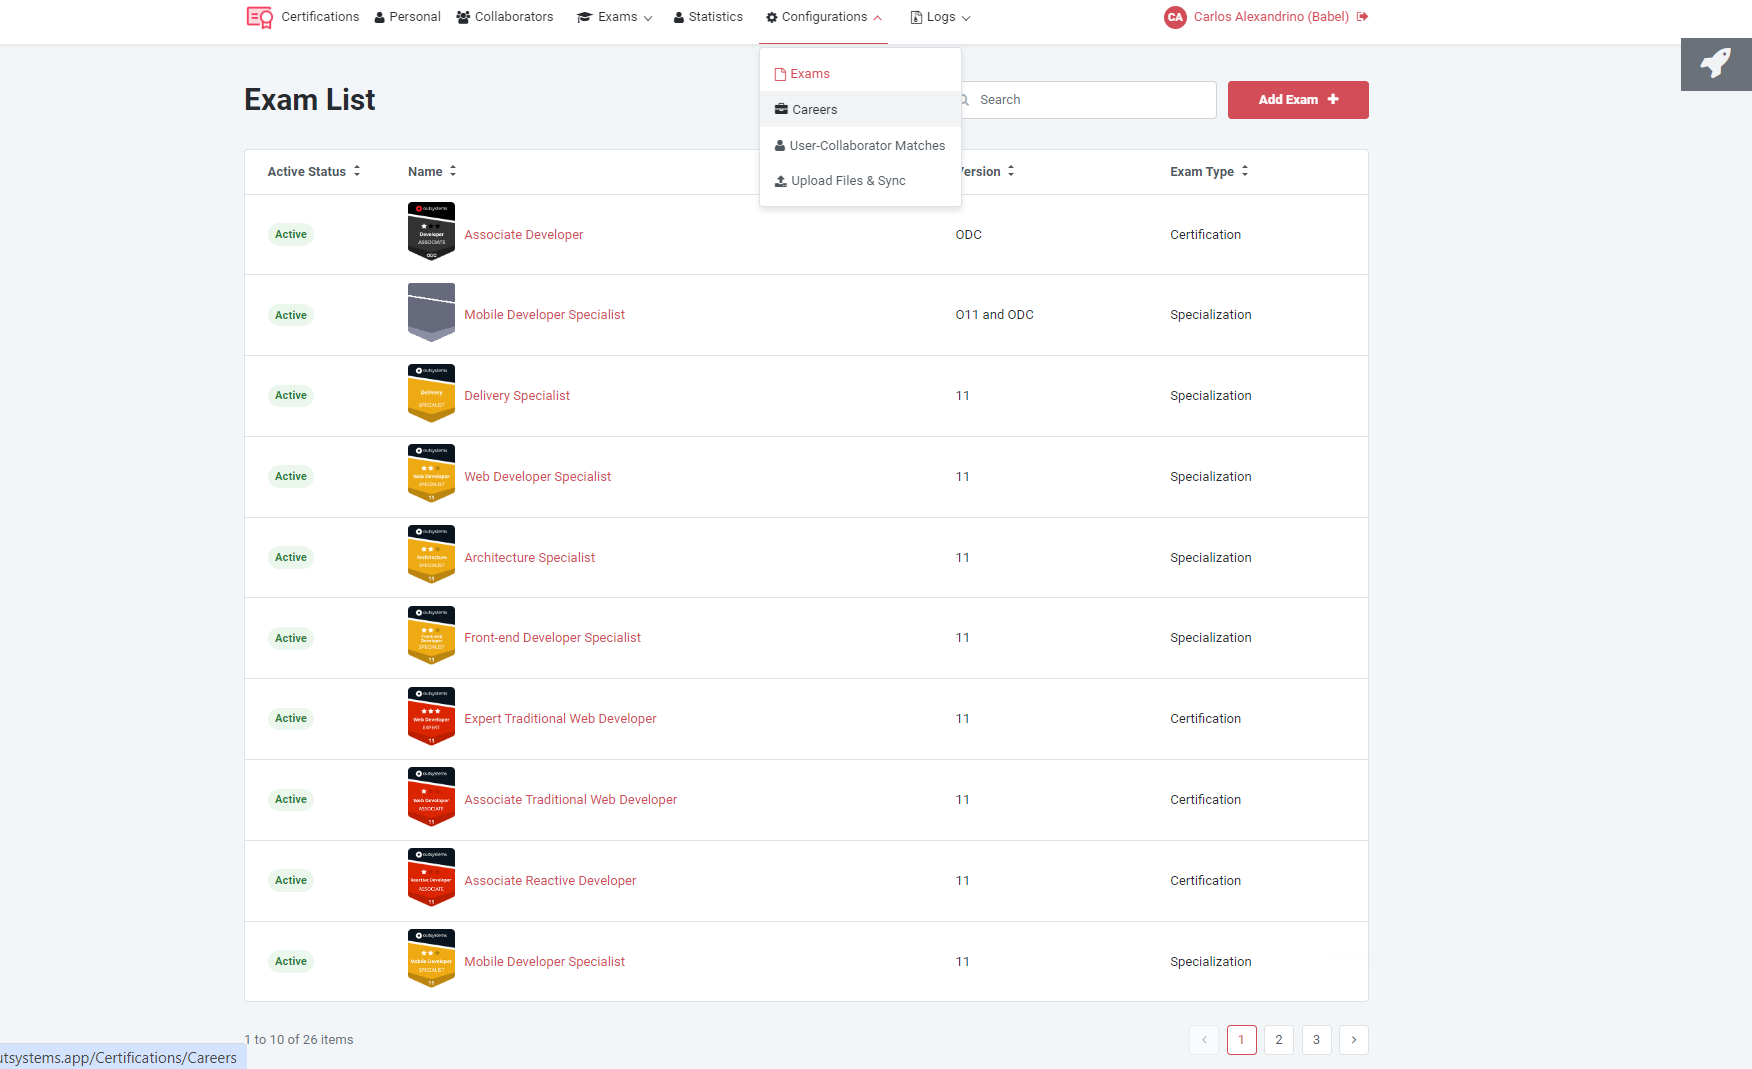Screen dimensions: 1752x1069
Task: Open the Front-end Developer Specialist link
Action: point(552,638)
